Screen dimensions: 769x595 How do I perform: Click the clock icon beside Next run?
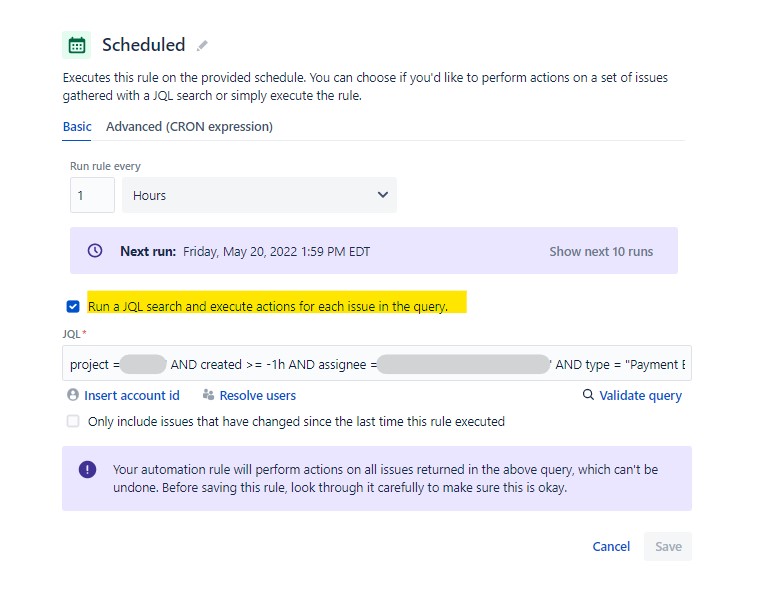click(x=95, y=251)
